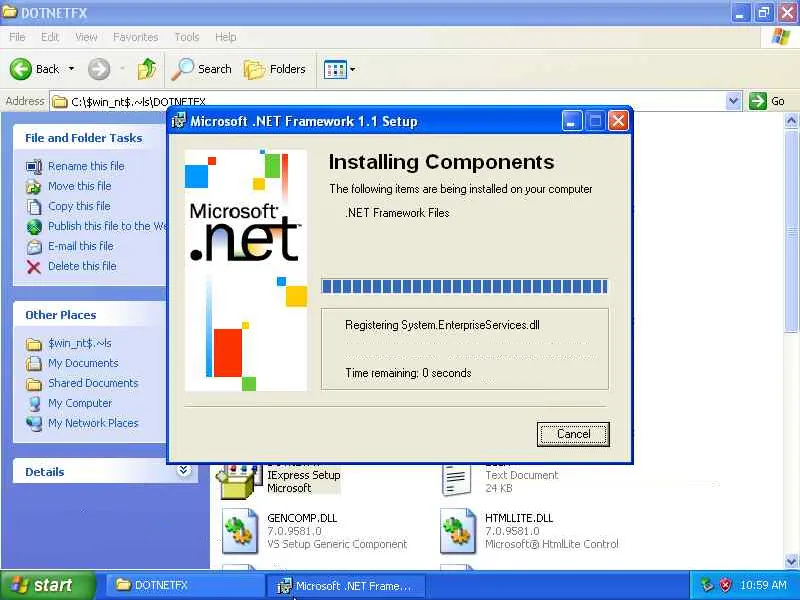Open the Help menu
Screen dimensions: 800x600
click(x=225, y=37)
